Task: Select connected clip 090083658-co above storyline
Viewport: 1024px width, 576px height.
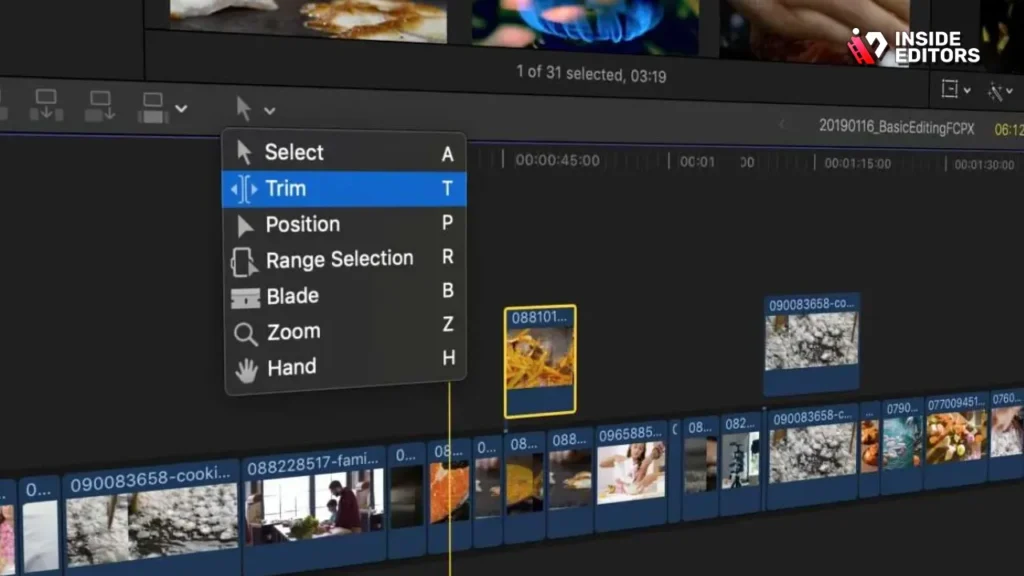Action: pyautogui.click(x=812, y=345)
